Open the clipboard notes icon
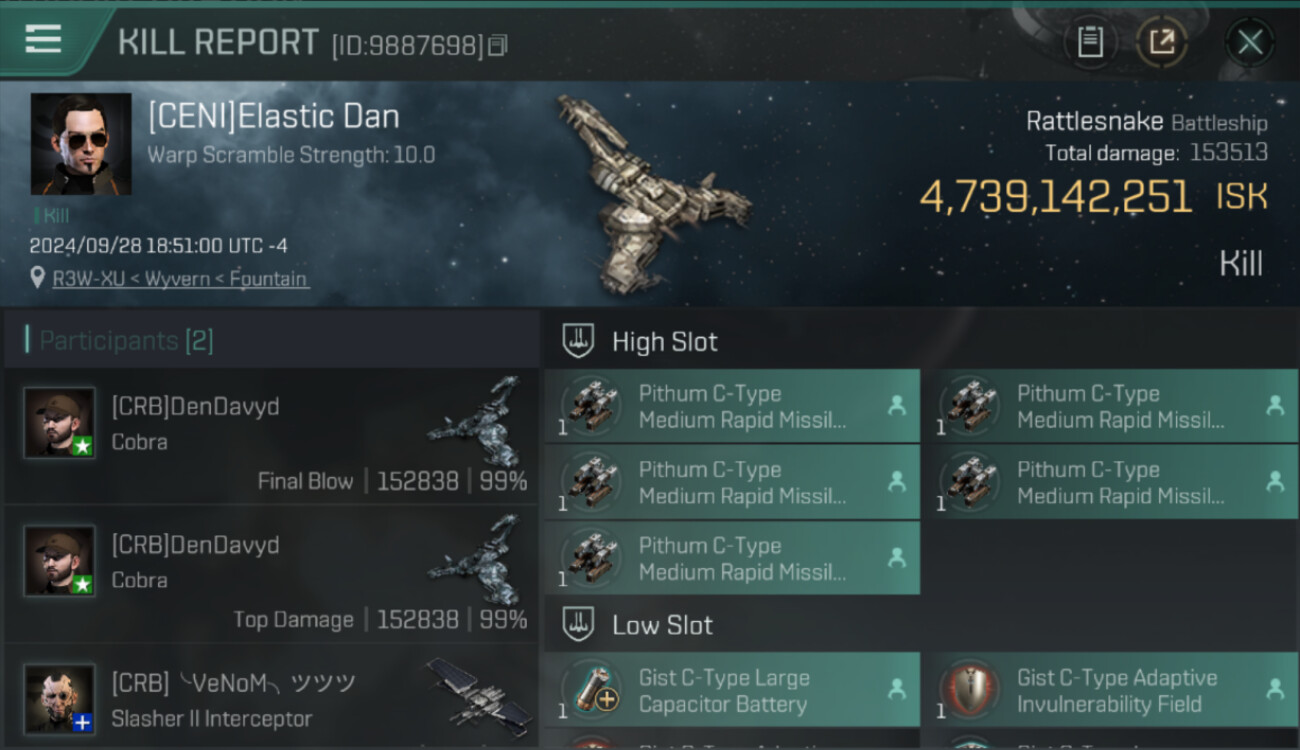Viewport: 1300px width, 750px height. click(x=1090, y=42)
